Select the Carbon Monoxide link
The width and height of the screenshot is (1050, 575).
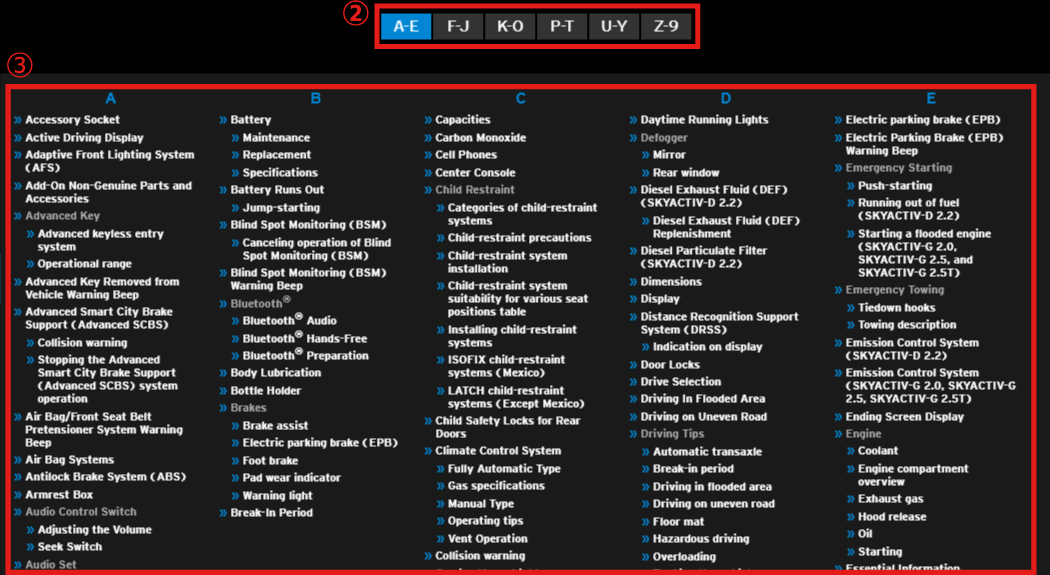[x=480, y=138]
